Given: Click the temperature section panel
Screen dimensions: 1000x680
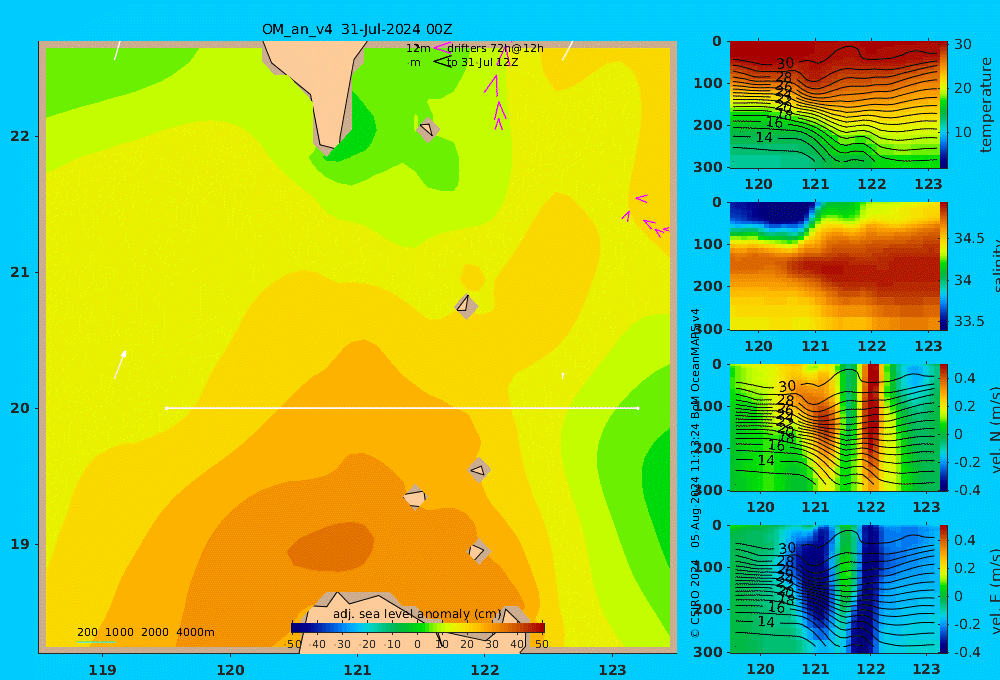Looking at the screenshot, I should tap(834, 105).
